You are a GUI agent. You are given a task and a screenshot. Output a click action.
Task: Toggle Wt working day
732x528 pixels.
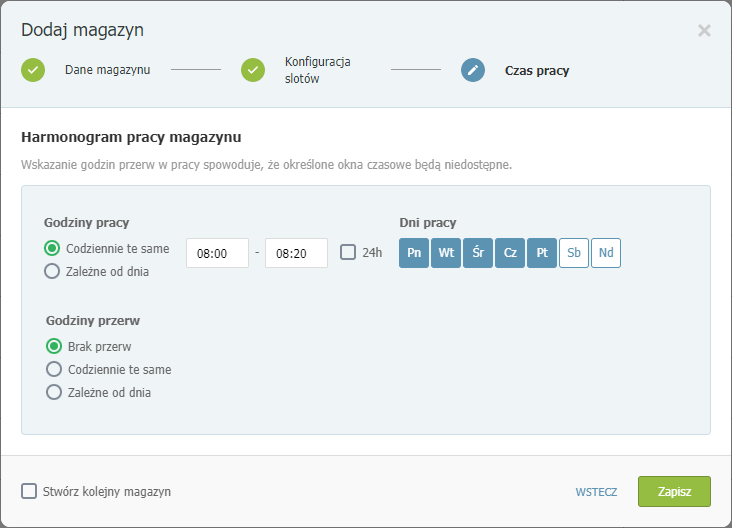pos(446,253)
